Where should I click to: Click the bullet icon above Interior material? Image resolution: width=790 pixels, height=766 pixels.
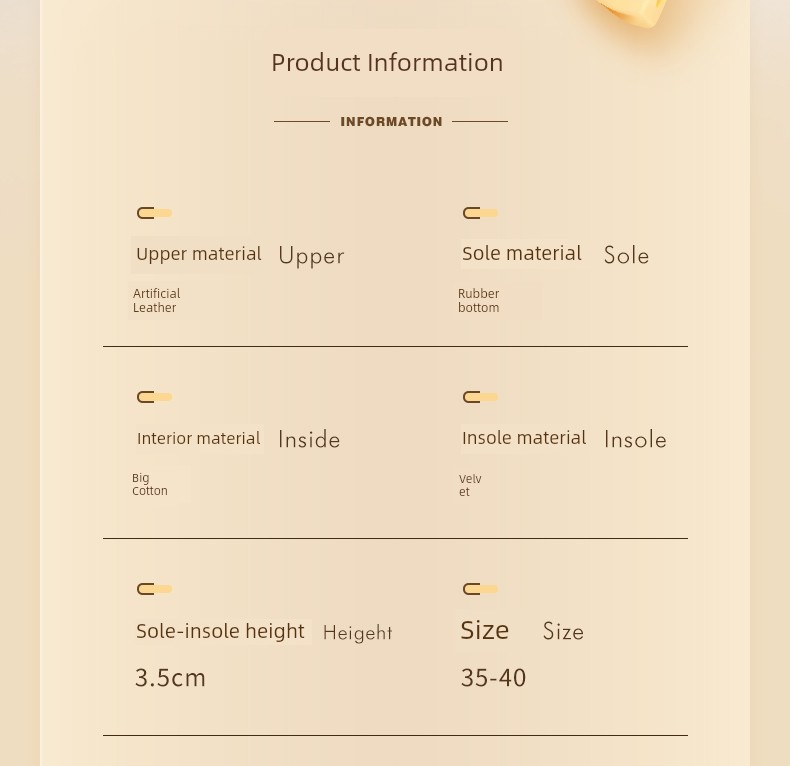click(x=155, y=397)
